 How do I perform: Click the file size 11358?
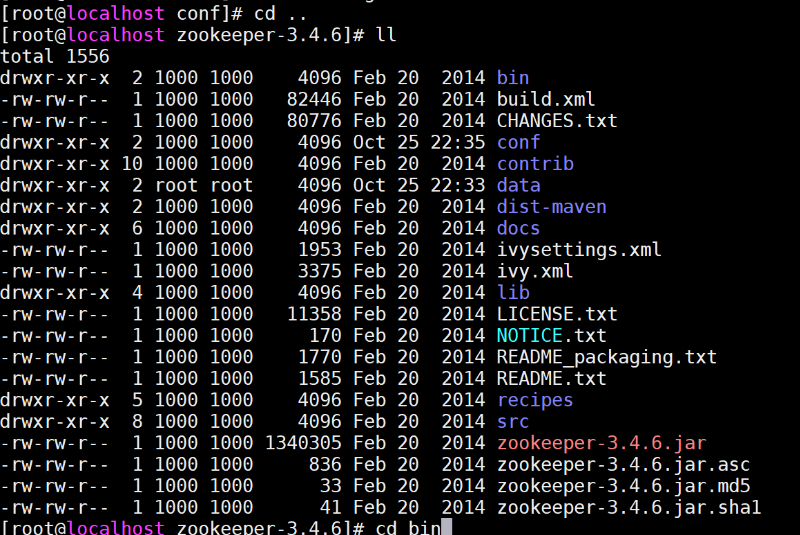(x=314, y=314)
